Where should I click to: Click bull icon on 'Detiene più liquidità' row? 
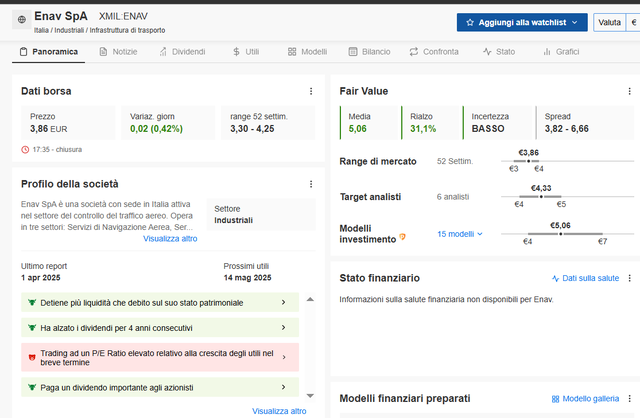coord(32,302)
